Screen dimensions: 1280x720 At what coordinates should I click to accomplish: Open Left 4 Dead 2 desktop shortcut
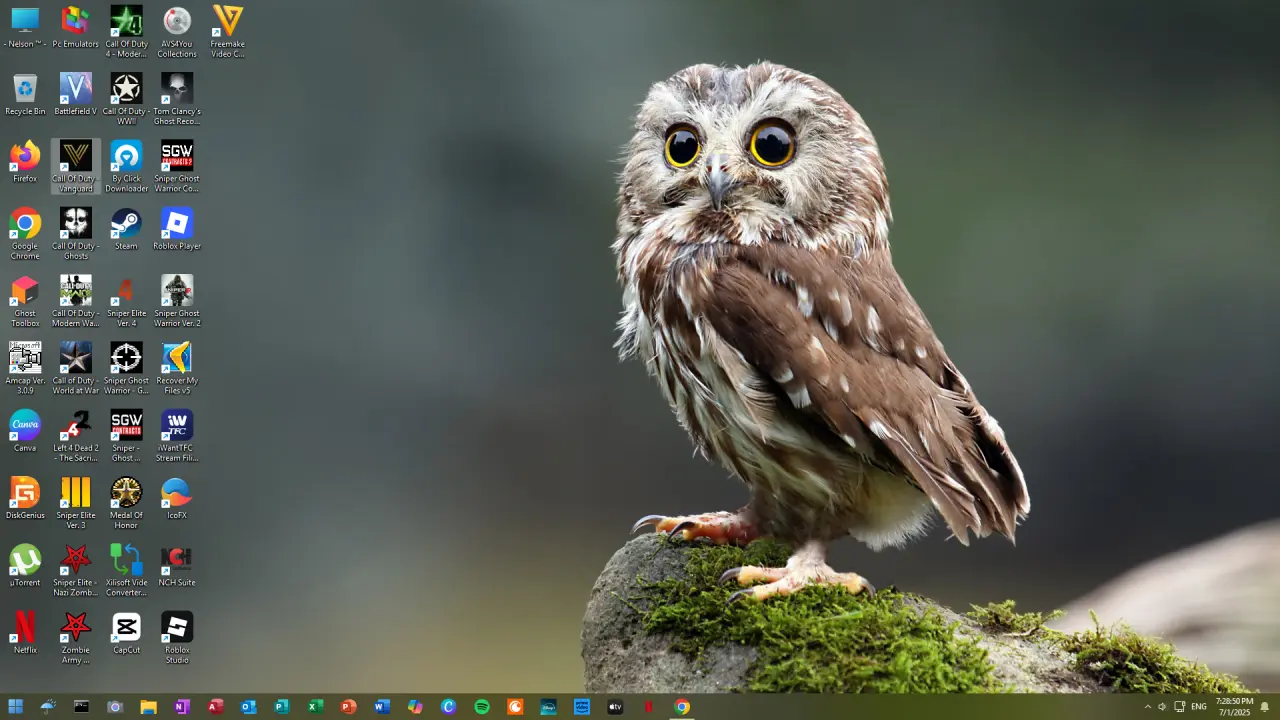click(76, 436)
